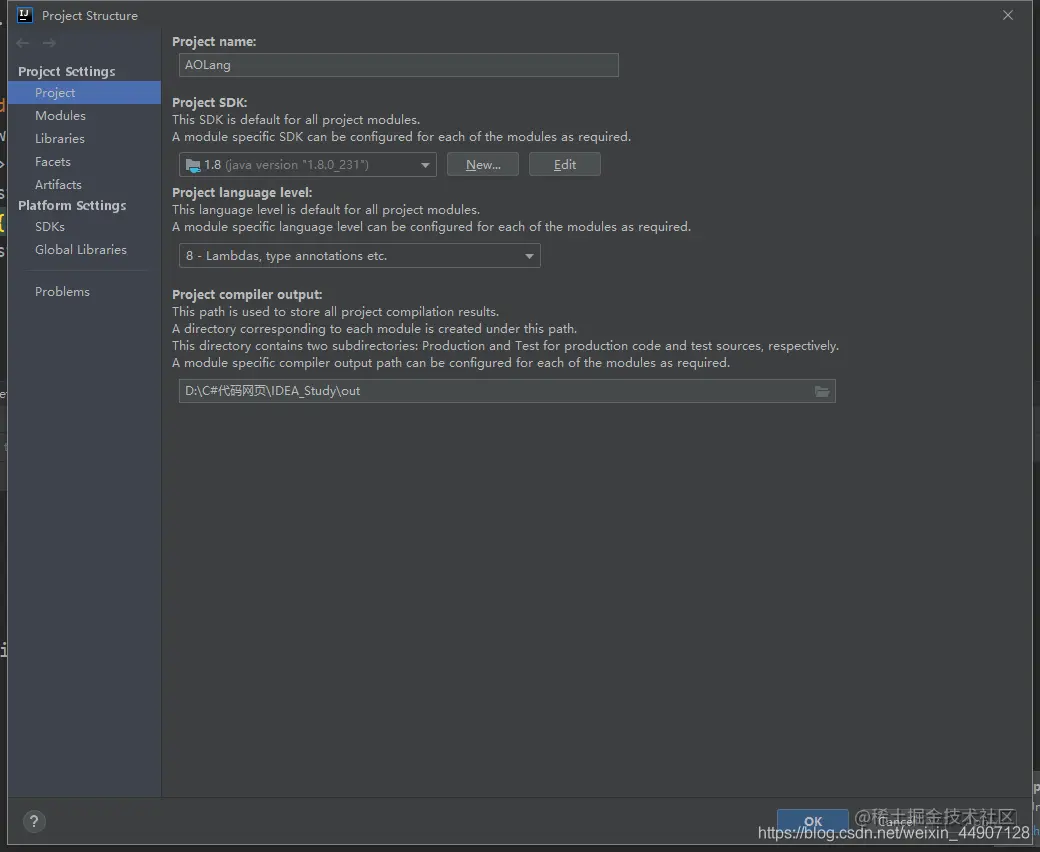Expand the Project SDK 1.8 dropdown

pos(308,164)
